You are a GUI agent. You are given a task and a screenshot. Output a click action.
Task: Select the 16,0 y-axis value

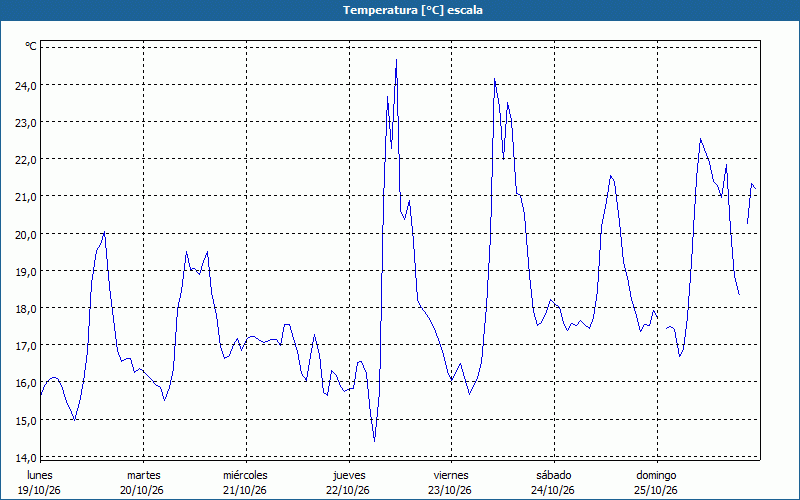click(26, 384)
